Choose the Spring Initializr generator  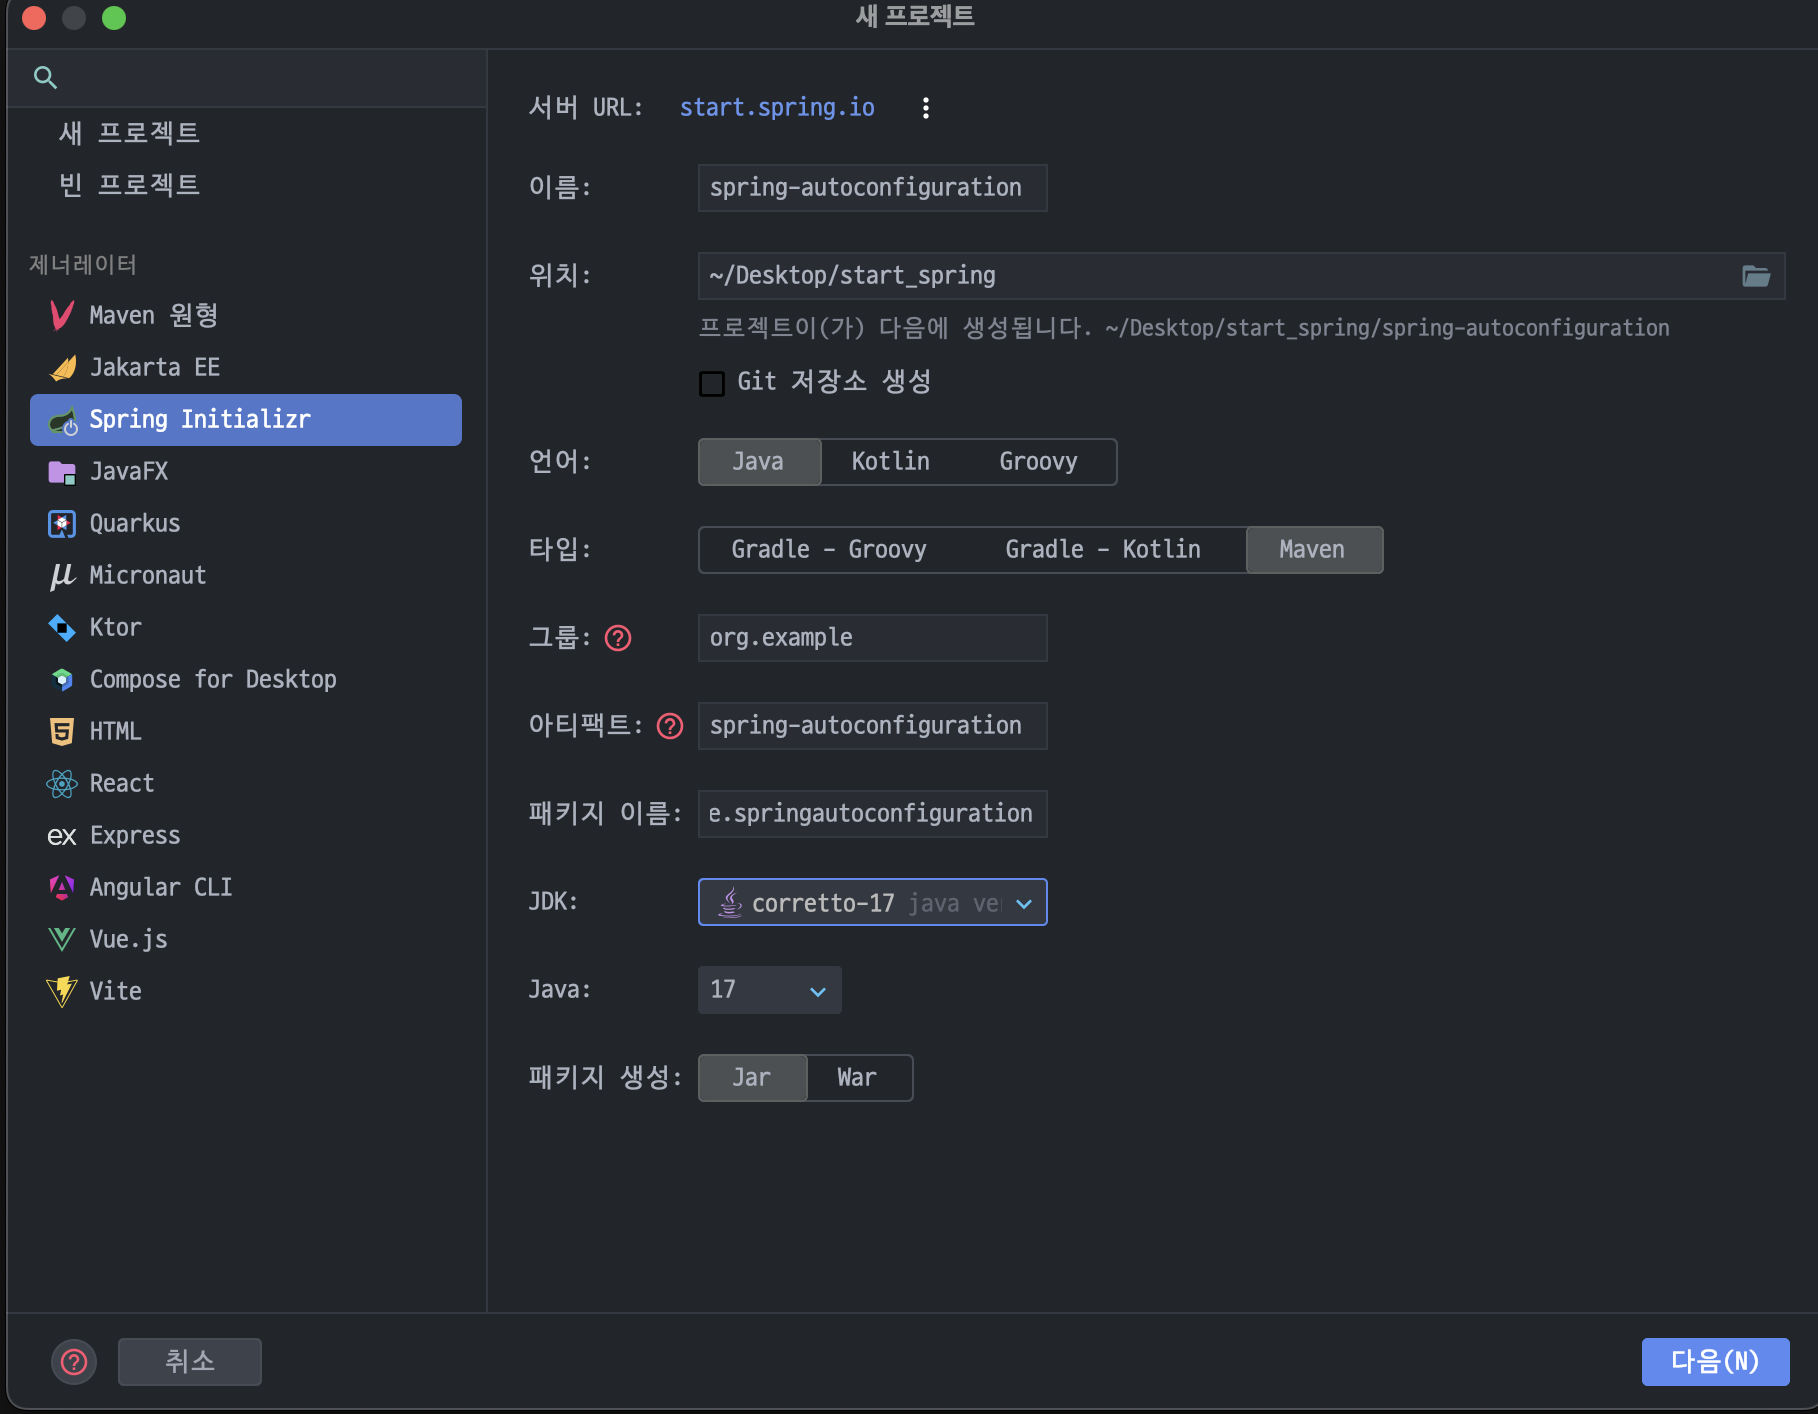coord(246,420)
